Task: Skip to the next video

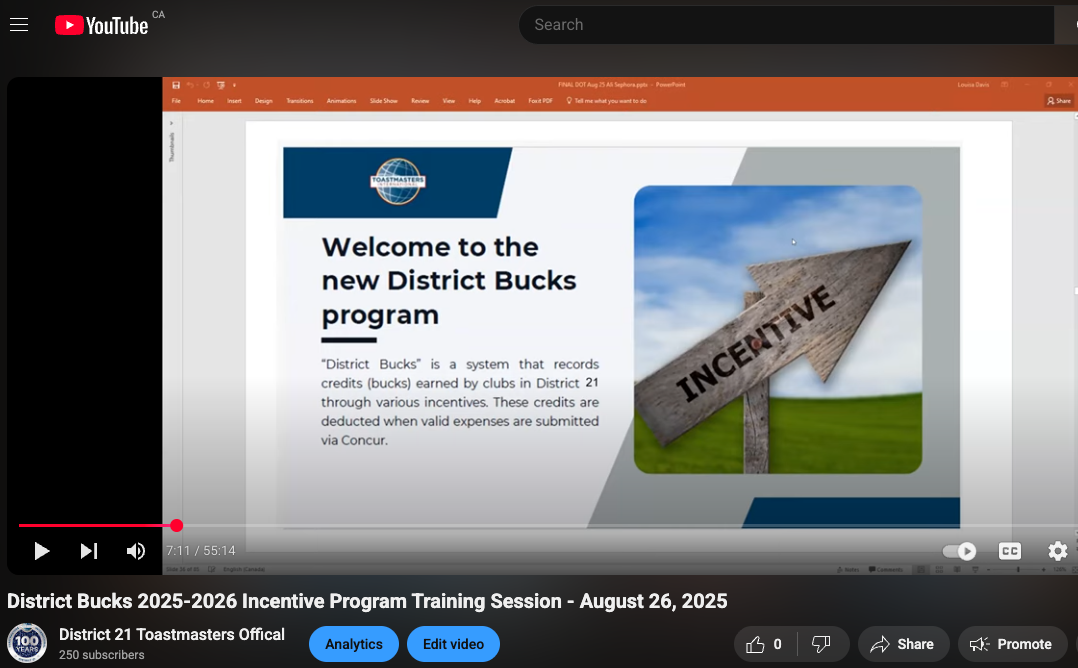Action: click(x=89, y=551)
